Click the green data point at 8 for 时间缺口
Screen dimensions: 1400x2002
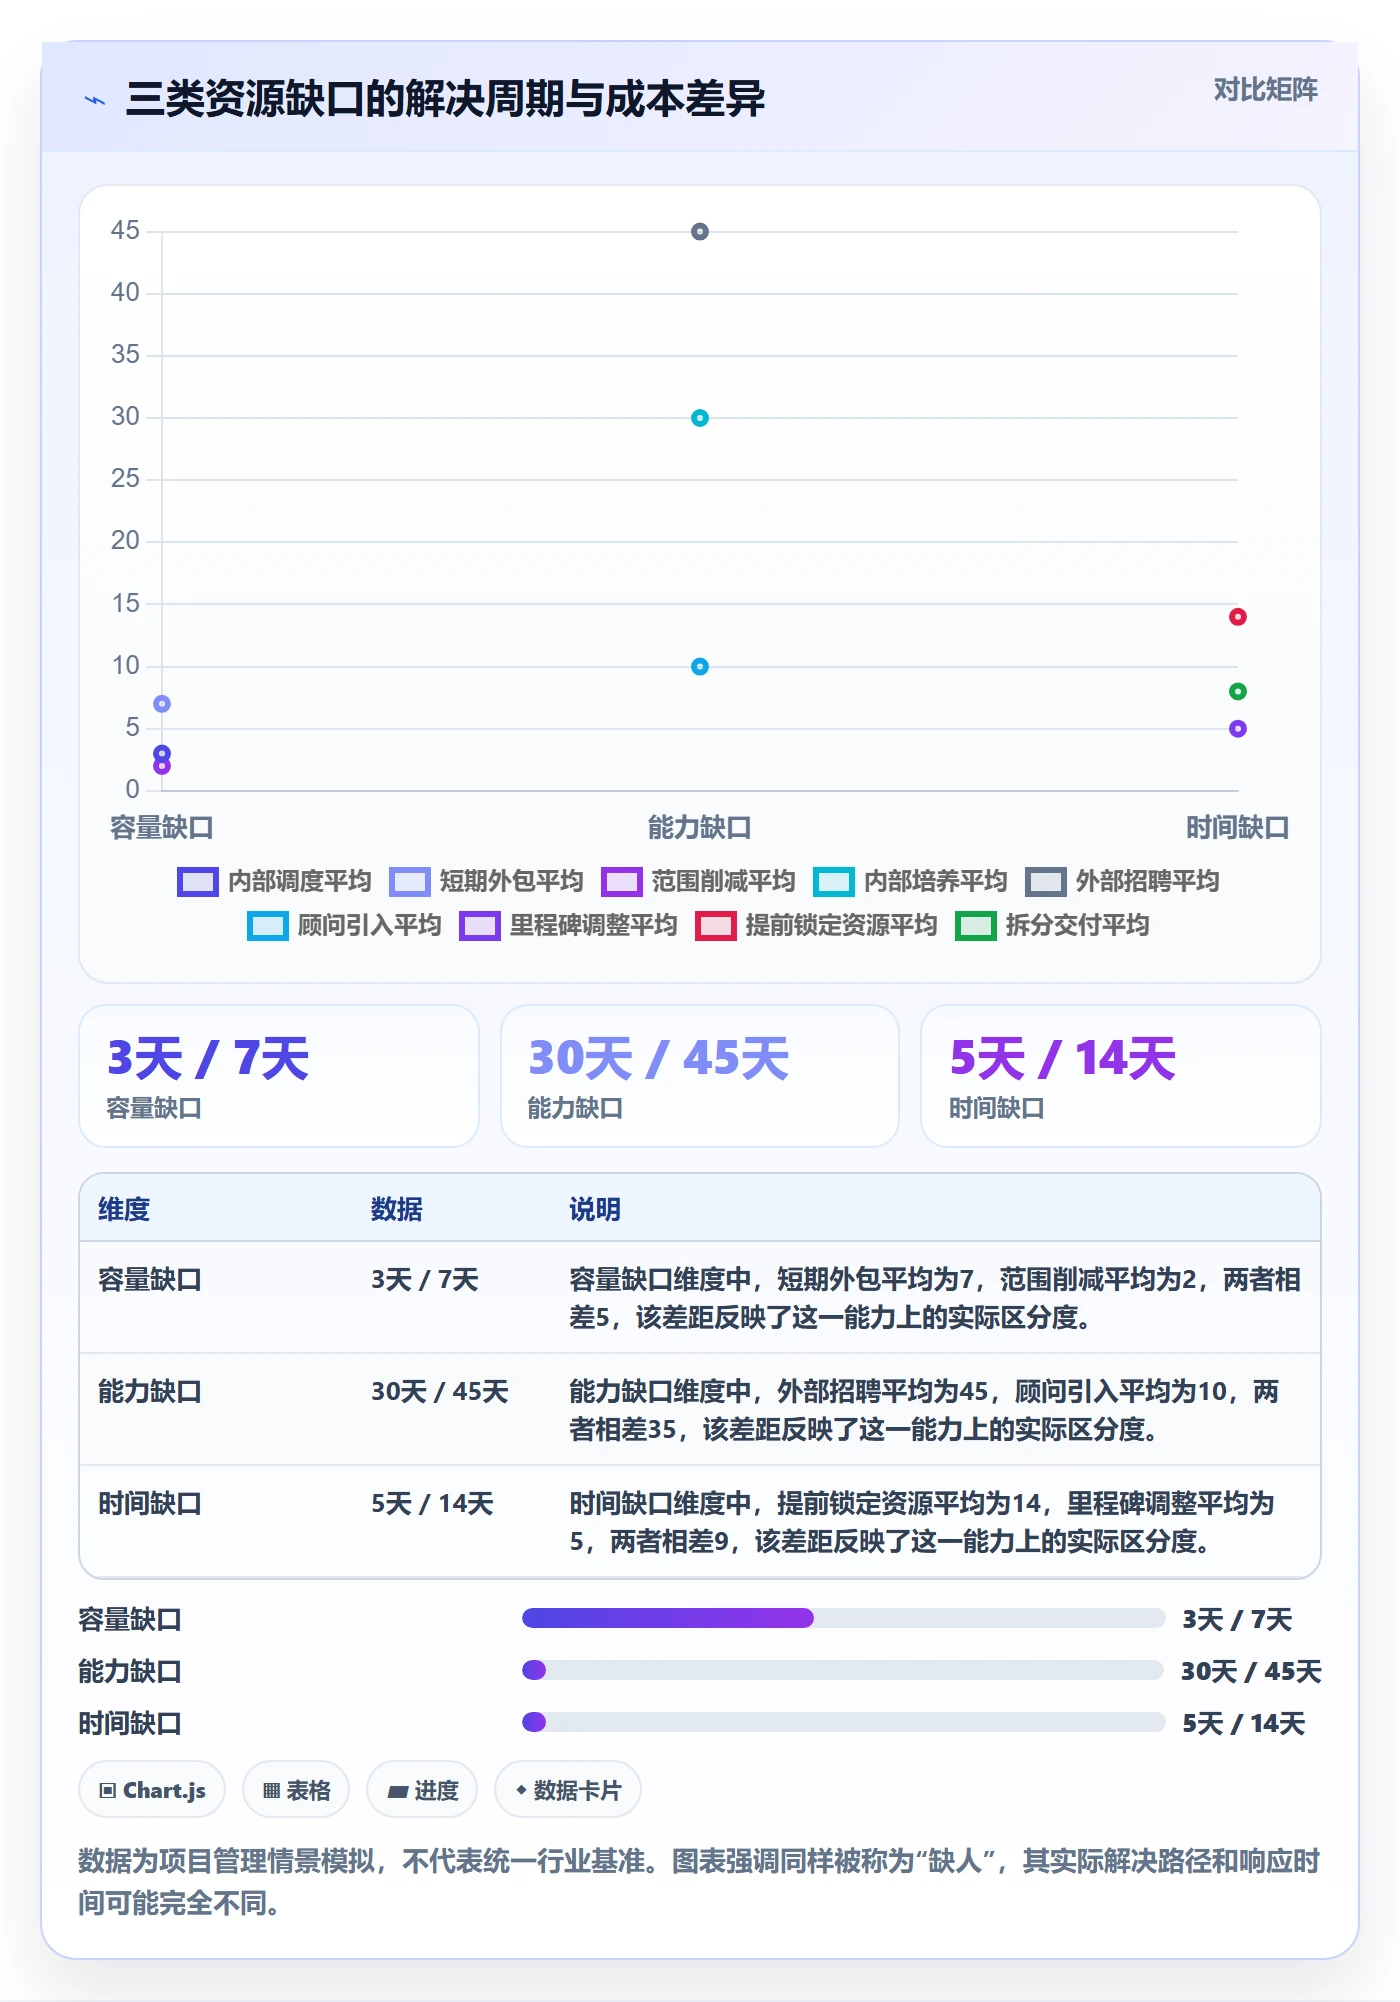[1238, 691]
